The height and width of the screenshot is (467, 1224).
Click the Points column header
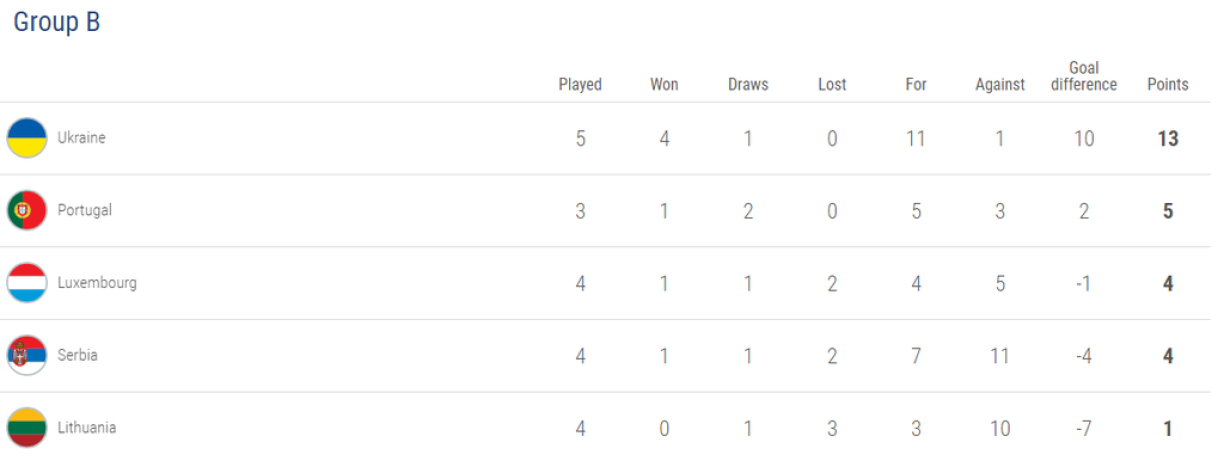[x=1168, y=85]
